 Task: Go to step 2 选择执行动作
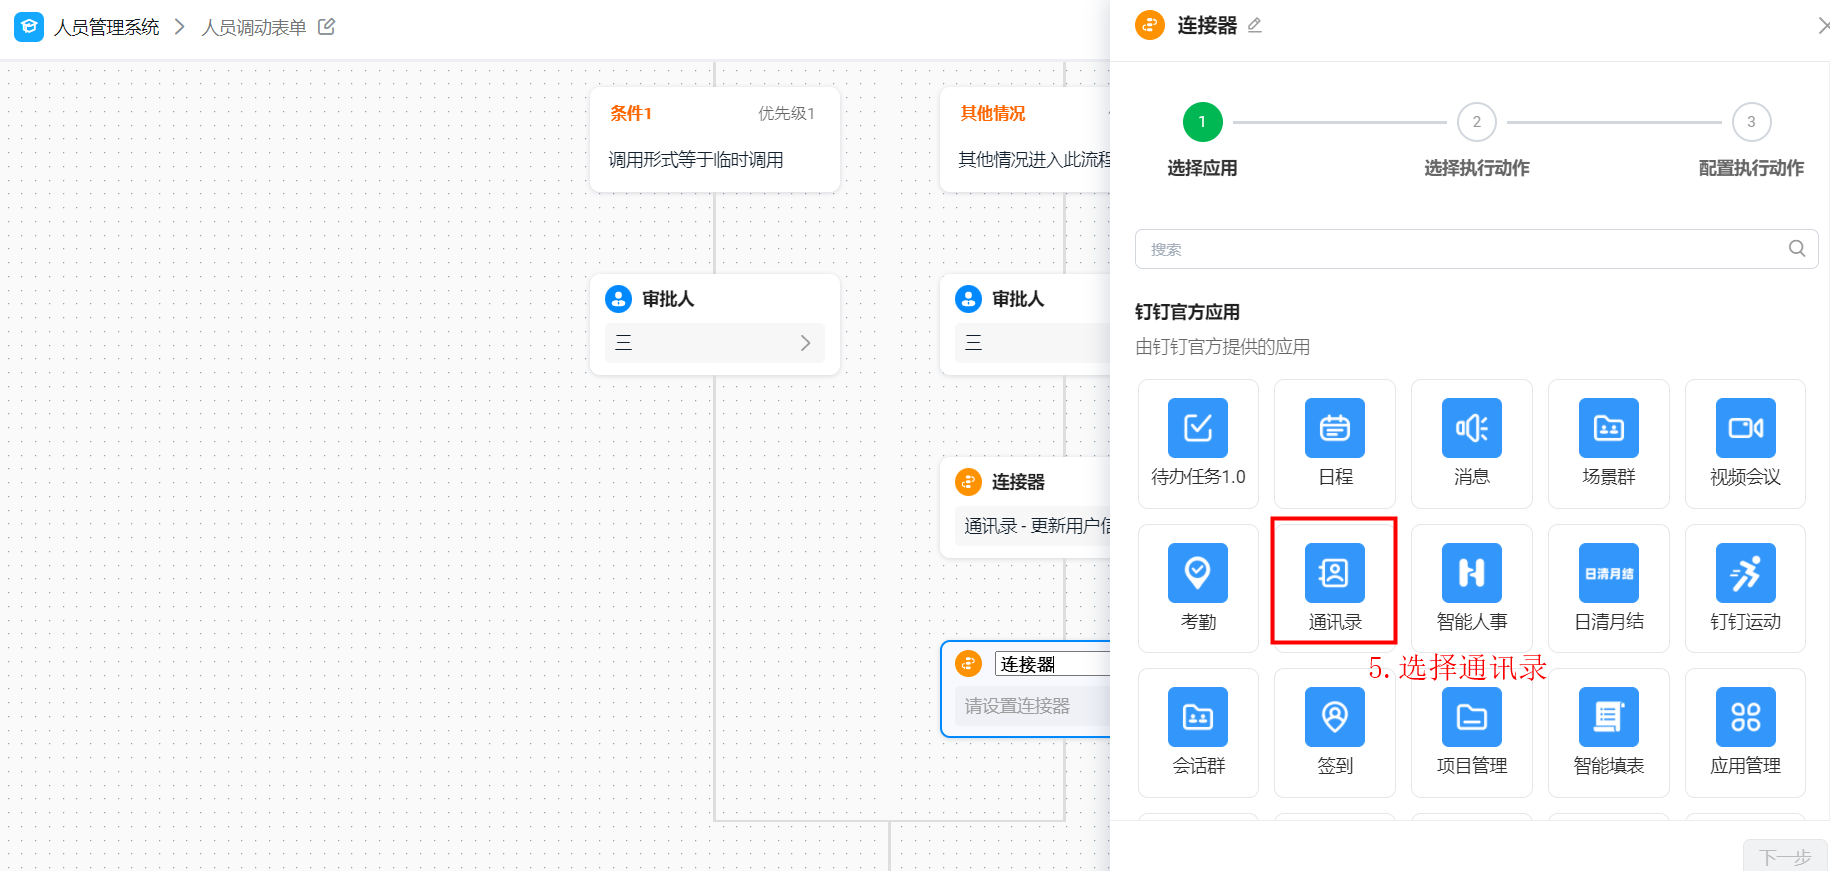(1477, 122)
